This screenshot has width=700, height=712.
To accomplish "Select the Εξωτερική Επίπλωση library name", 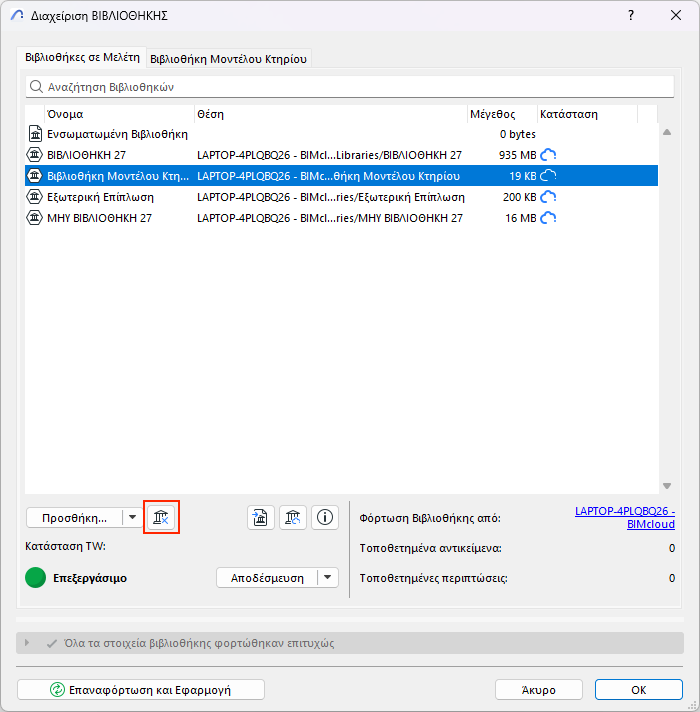I will pyautogui.click(x=100, y=197).
